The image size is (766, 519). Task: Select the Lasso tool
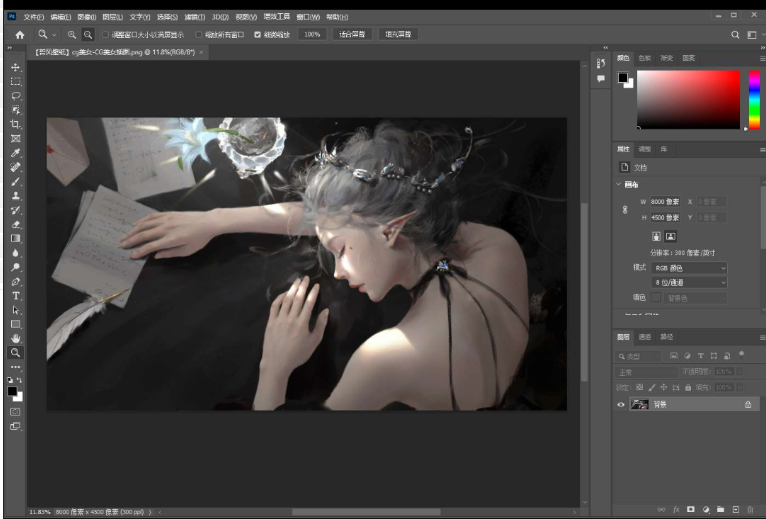click(x=15, y=96)
